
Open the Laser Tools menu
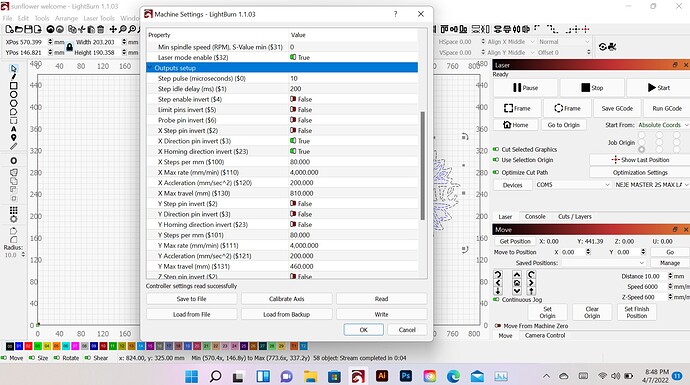[99, 18]
